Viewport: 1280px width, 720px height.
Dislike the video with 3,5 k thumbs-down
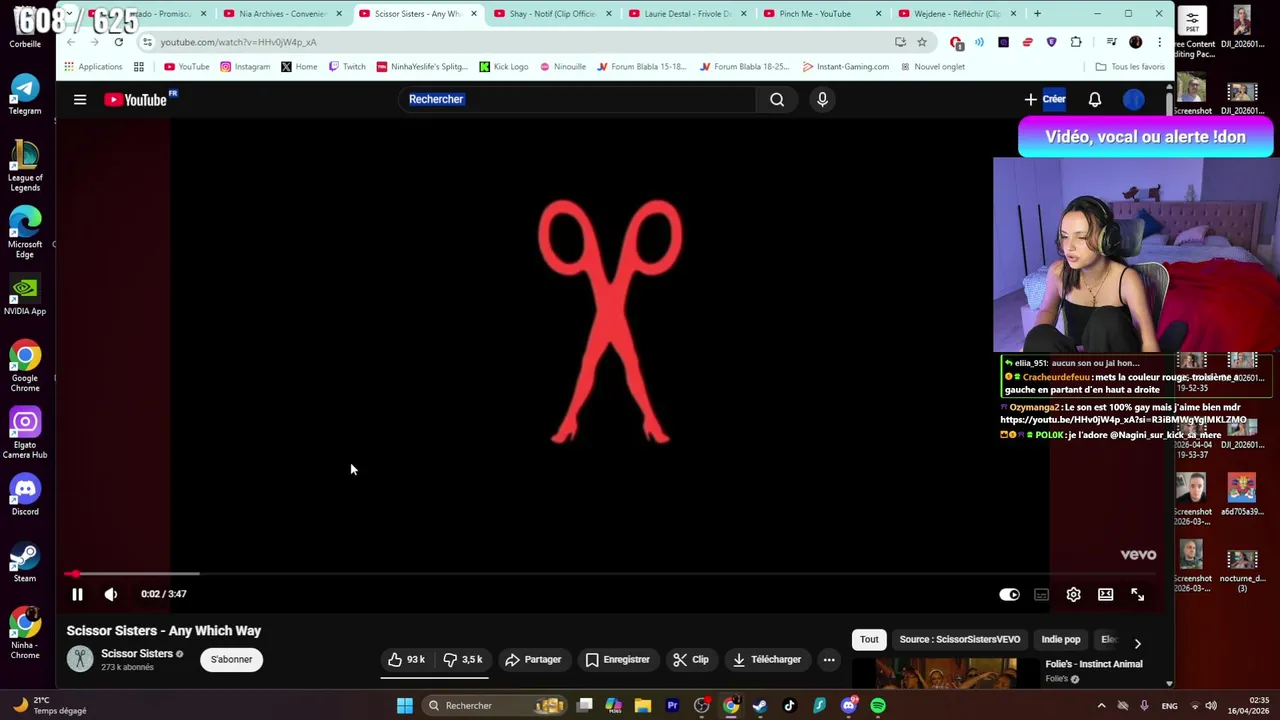(x=463, y=659)
